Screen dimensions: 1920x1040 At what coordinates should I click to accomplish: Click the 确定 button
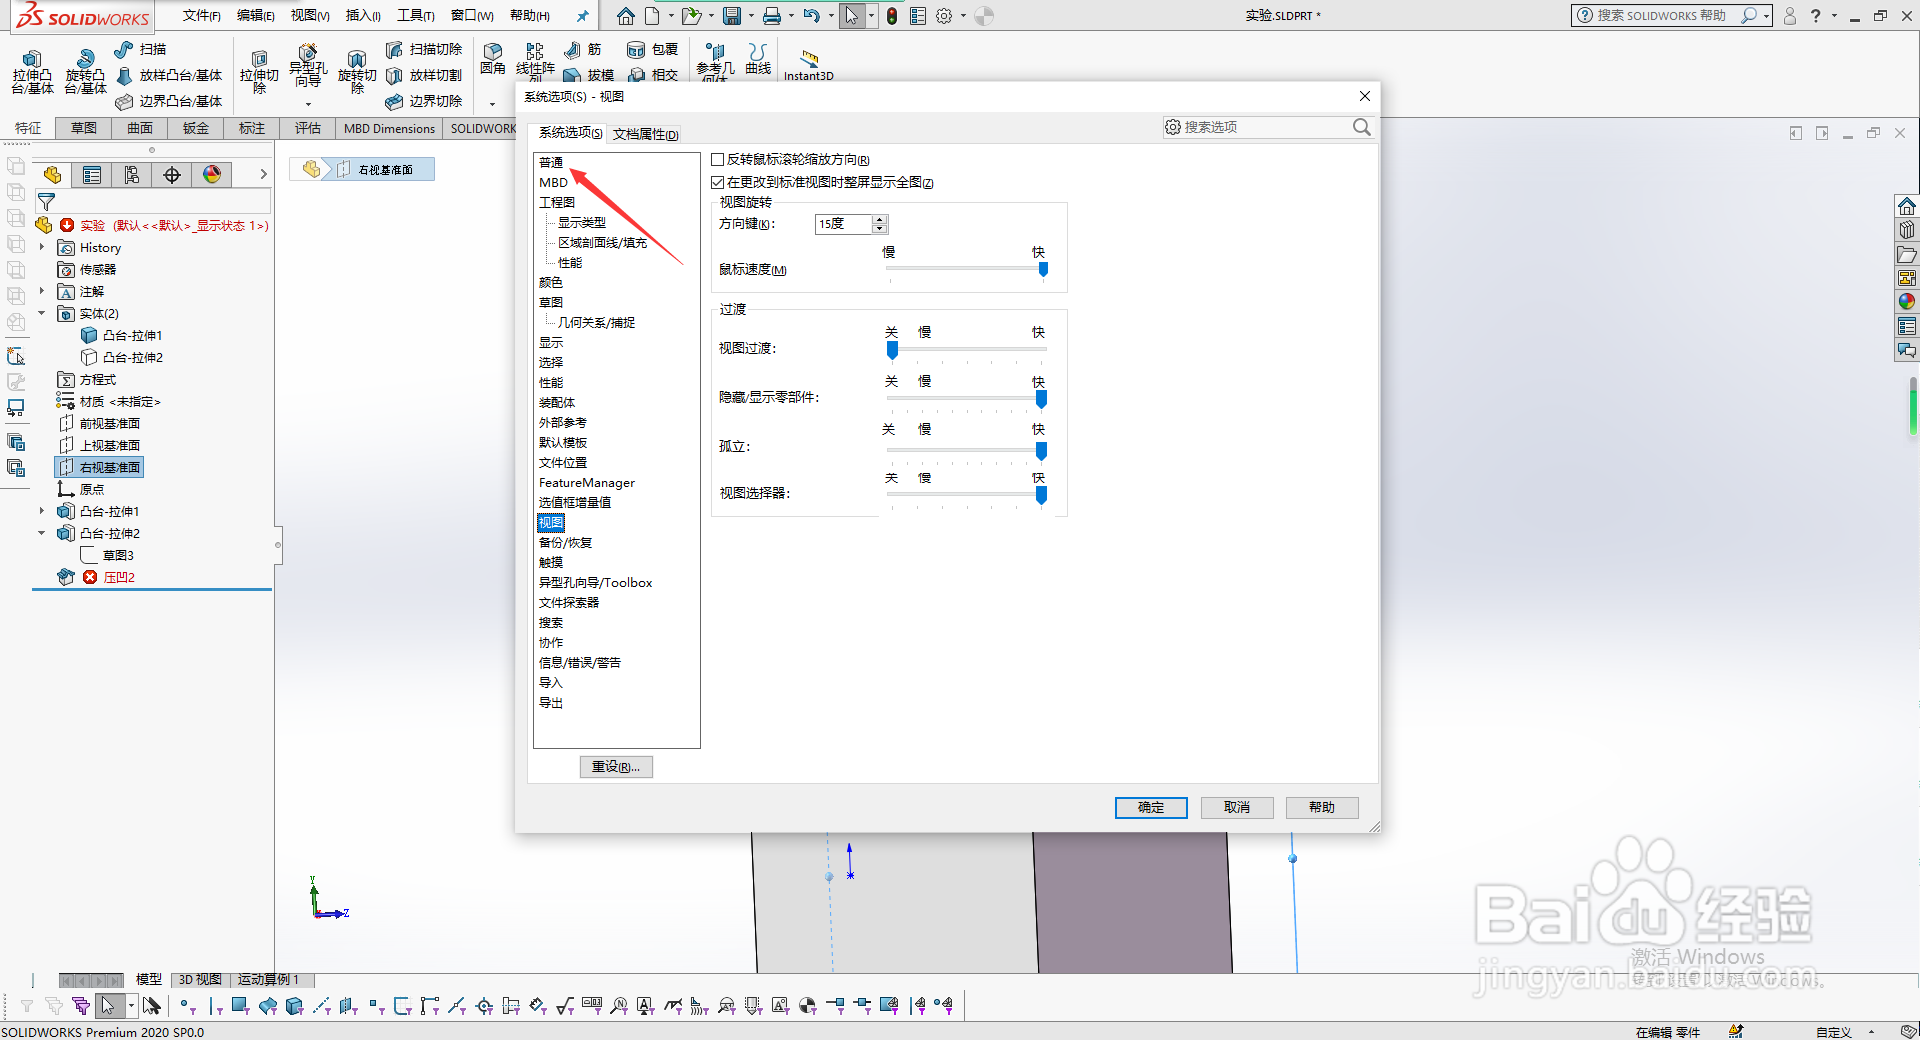click(x=1150, y=808)
